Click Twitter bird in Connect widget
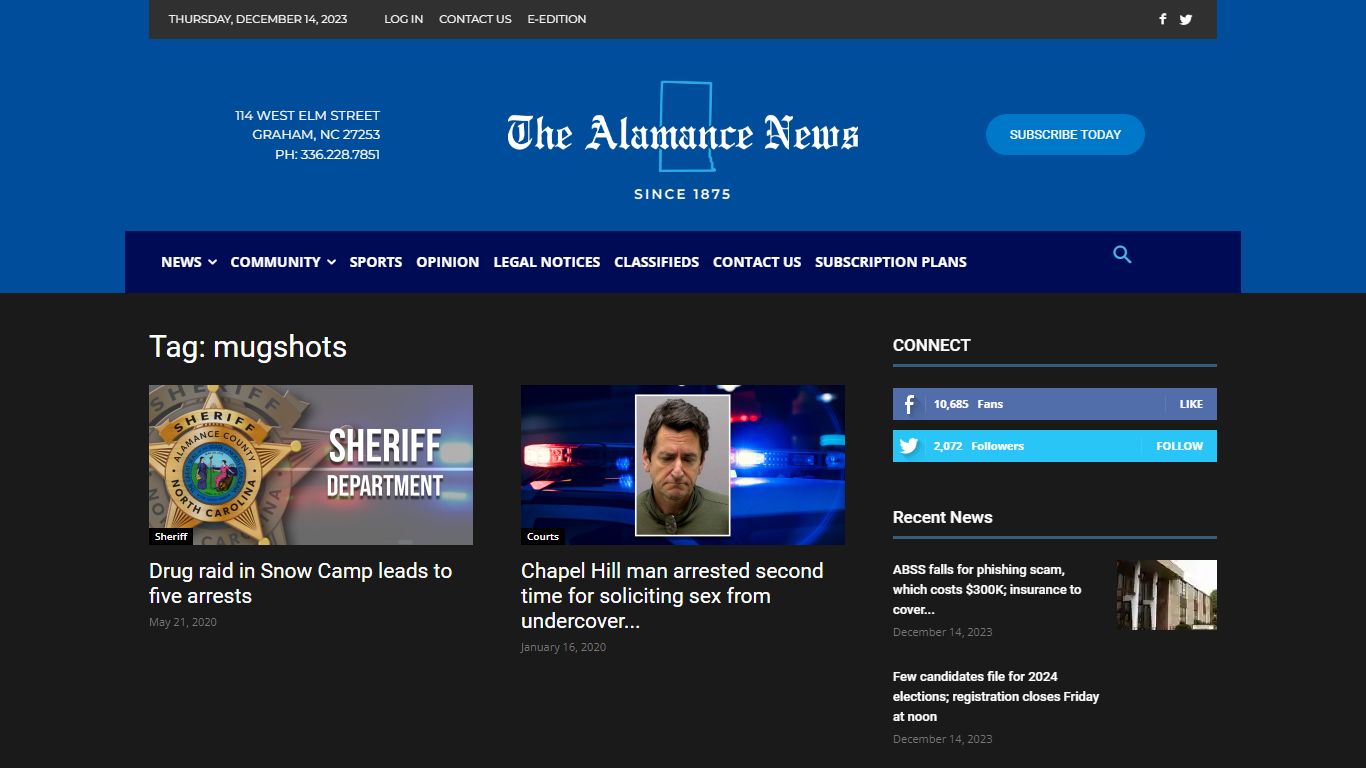This screenshot has height=768, width=1366. tap(909, 446)
